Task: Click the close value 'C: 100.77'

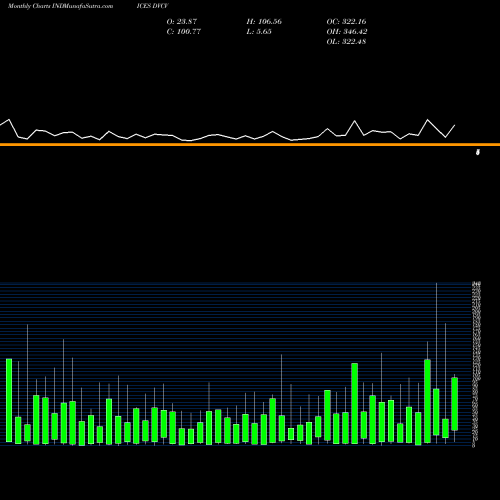Action: (x=184, y=32)
